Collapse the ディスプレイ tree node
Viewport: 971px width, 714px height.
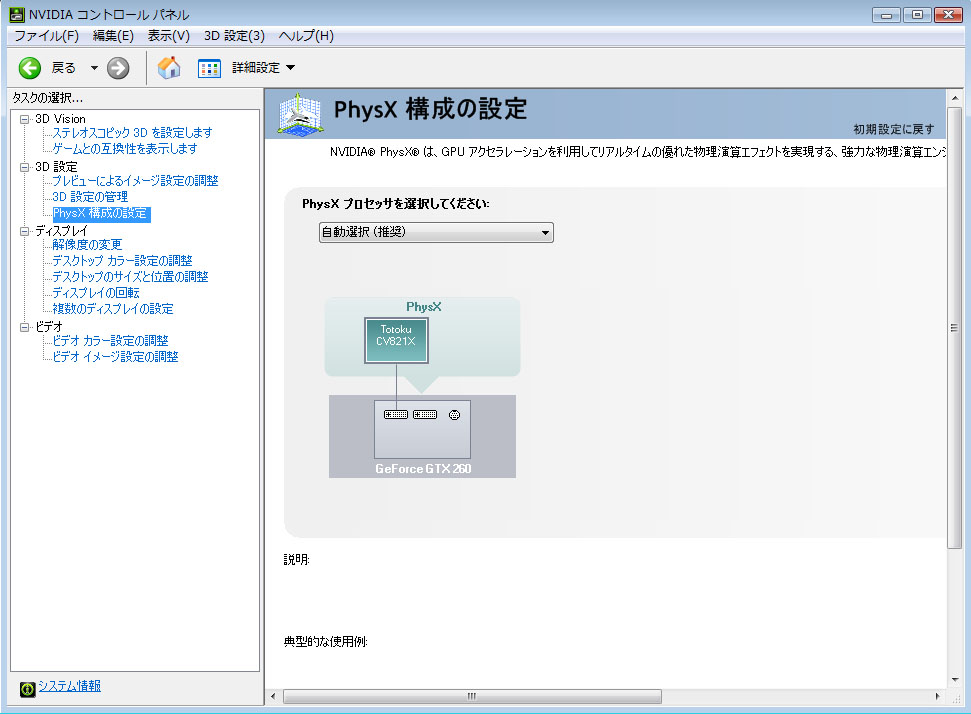(25, 231)
